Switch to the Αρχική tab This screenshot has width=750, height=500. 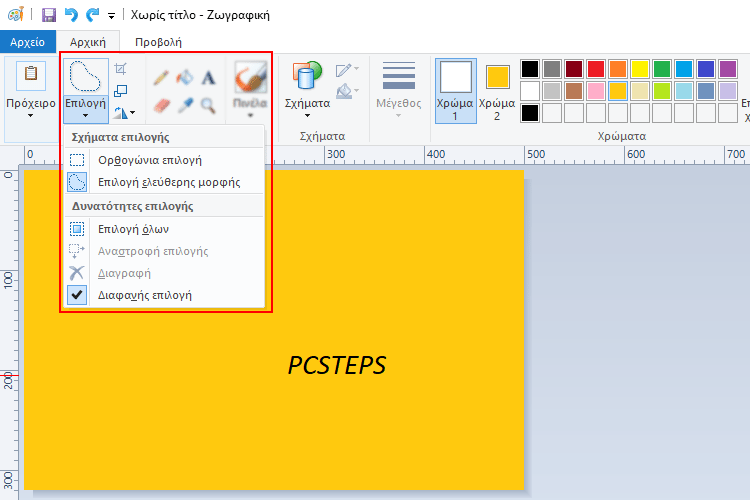pos(88,42)
